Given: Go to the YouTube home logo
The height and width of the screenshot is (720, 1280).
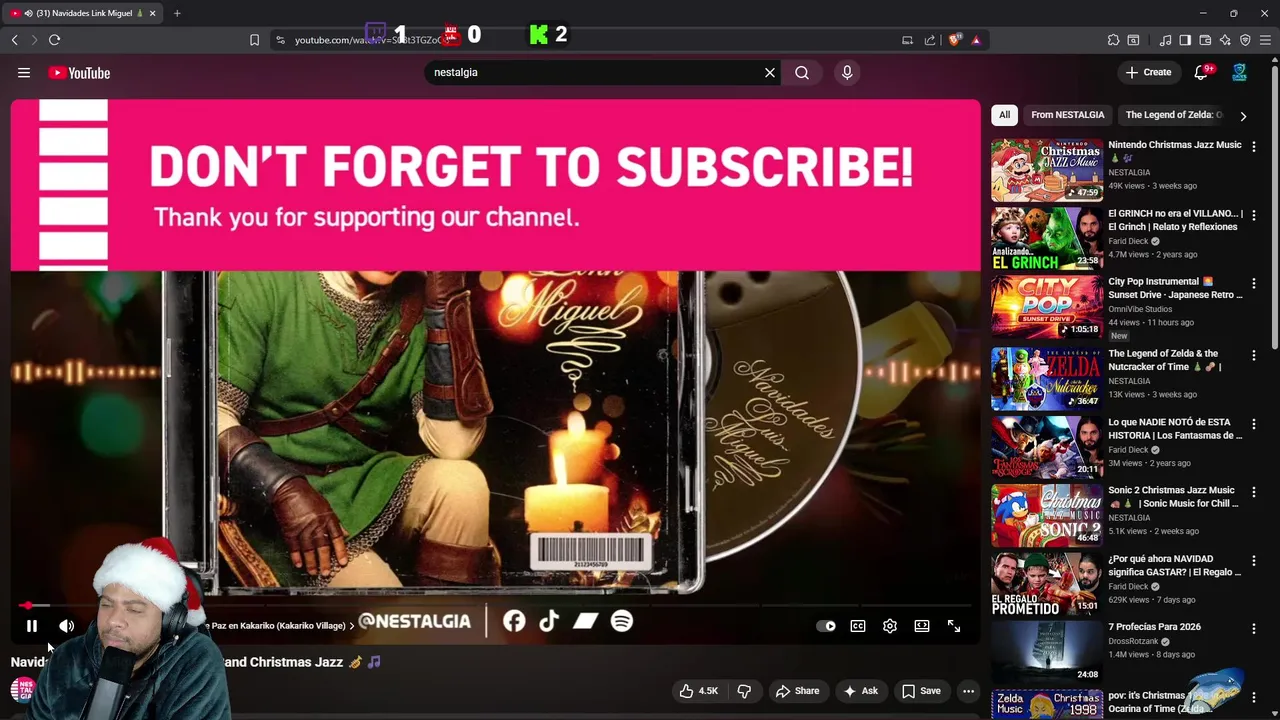Looking at the screenshot, I should pos(79,73).
